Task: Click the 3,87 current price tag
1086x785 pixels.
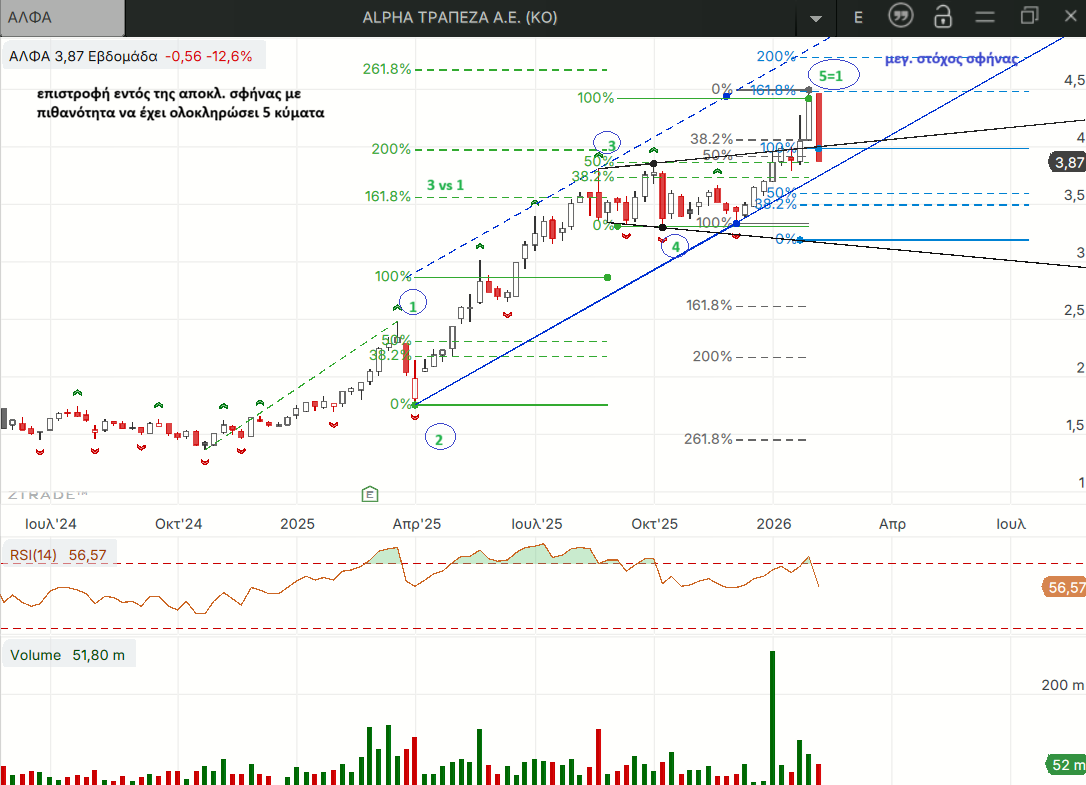Action: (x=1065, y=162)
